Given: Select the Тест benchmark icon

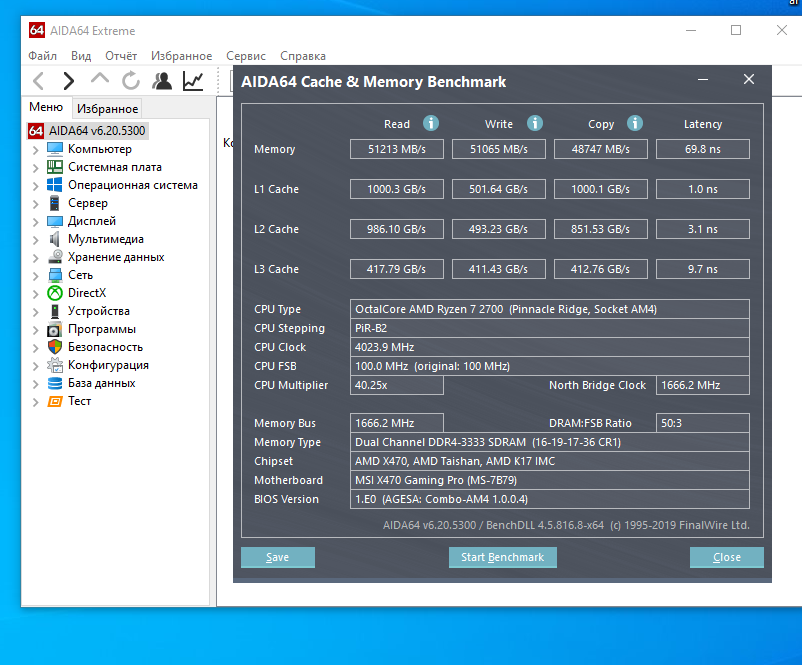Looking at the screenshot, I should pos(55,401).
